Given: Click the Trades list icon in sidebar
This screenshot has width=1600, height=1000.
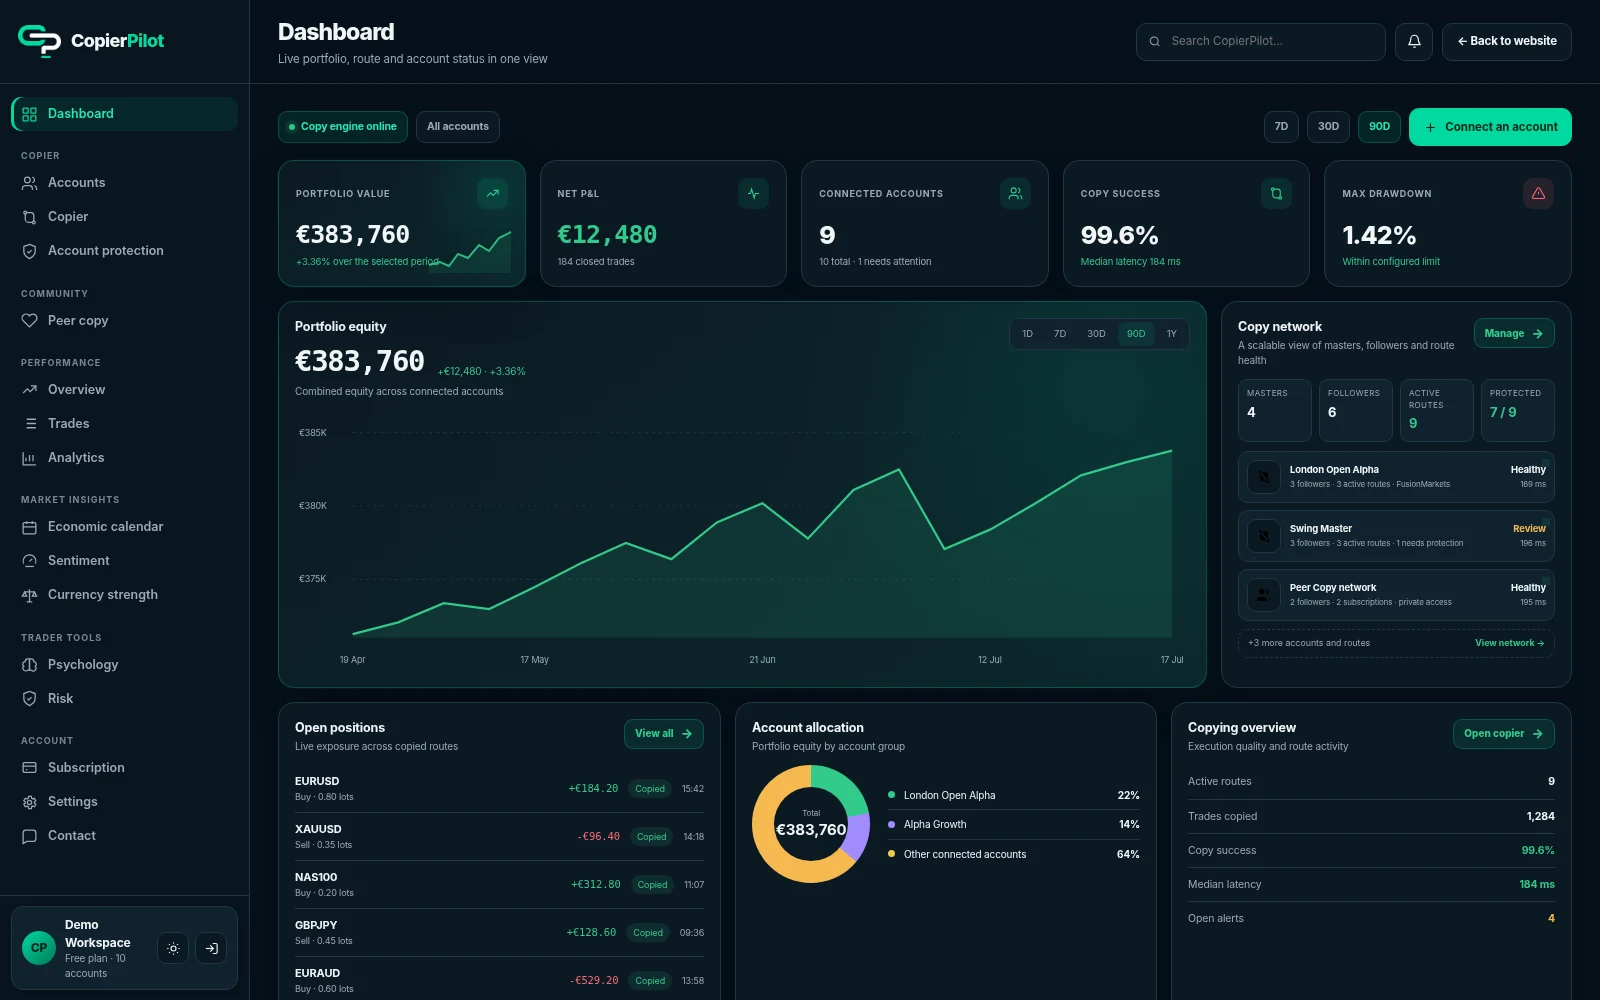Looking at the screenshot, I should (30, 424).
